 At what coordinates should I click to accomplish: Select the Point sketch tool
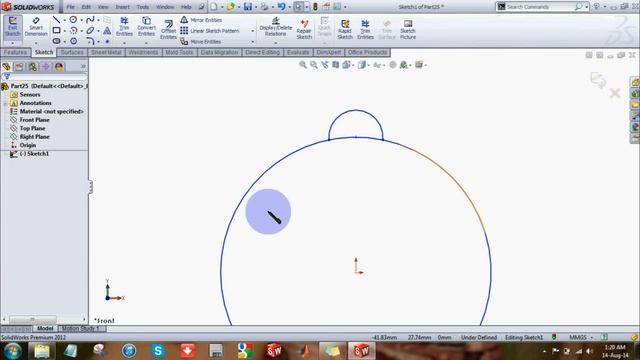click(107, 41)
